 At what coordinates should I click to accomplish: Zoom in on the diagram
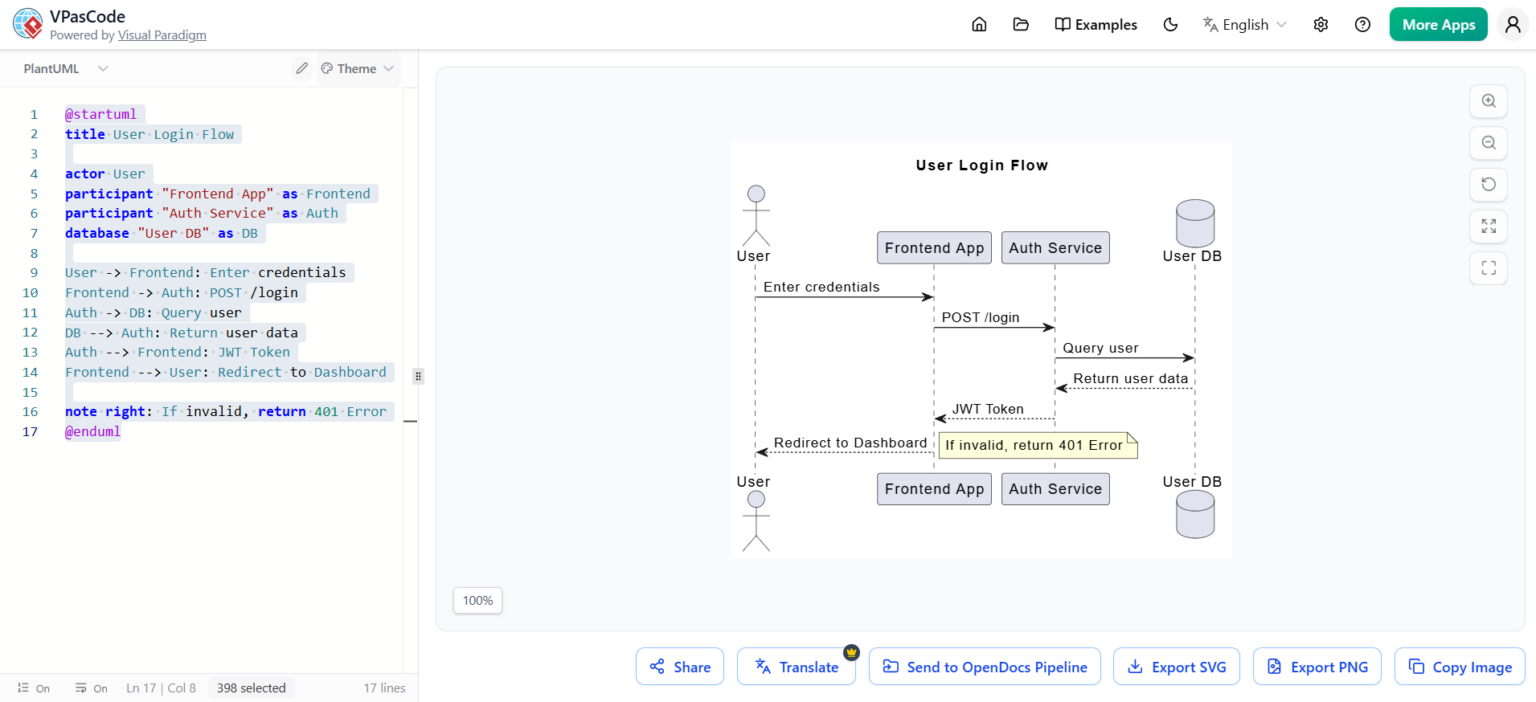(x=1488, y=101)
